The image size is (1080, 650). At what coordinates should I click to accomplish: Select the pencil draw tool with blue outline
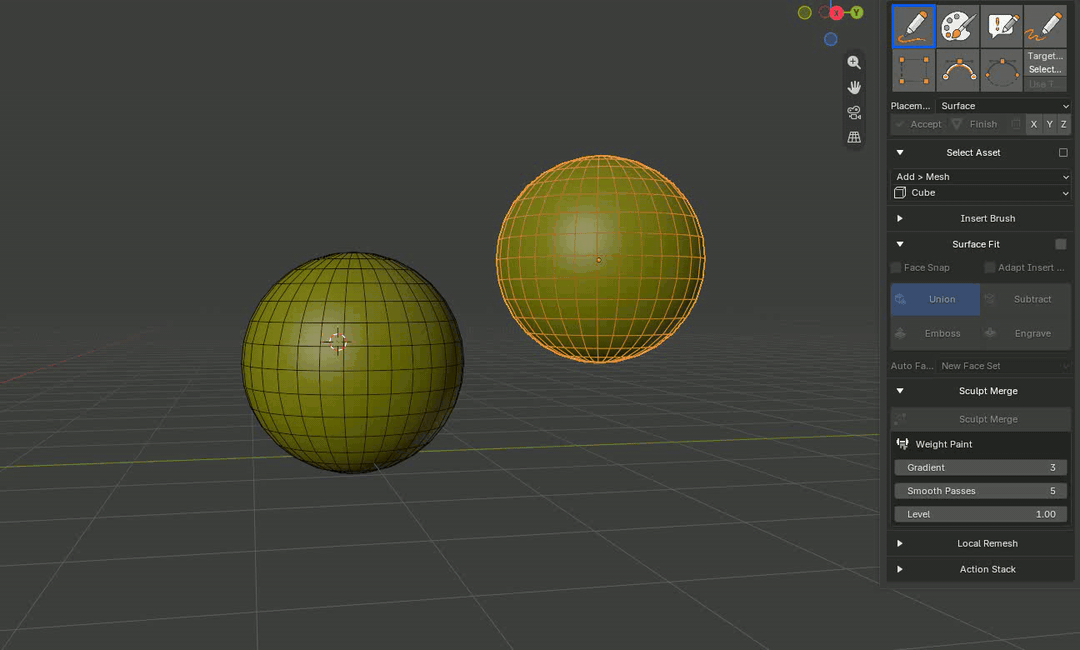tap(913, 26)
